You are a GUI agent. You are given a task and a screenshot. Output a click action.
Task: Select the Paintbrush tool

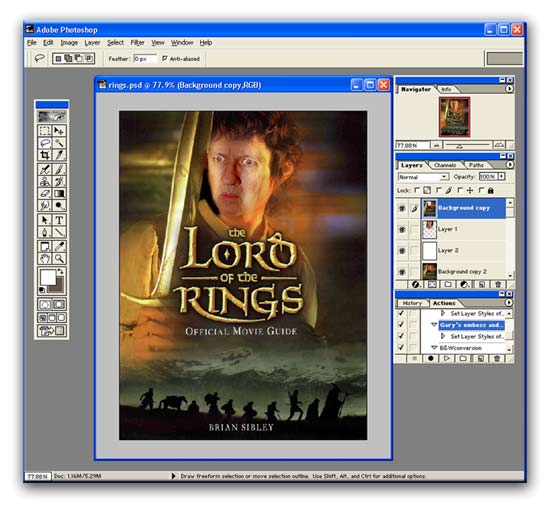click(59, 169)
